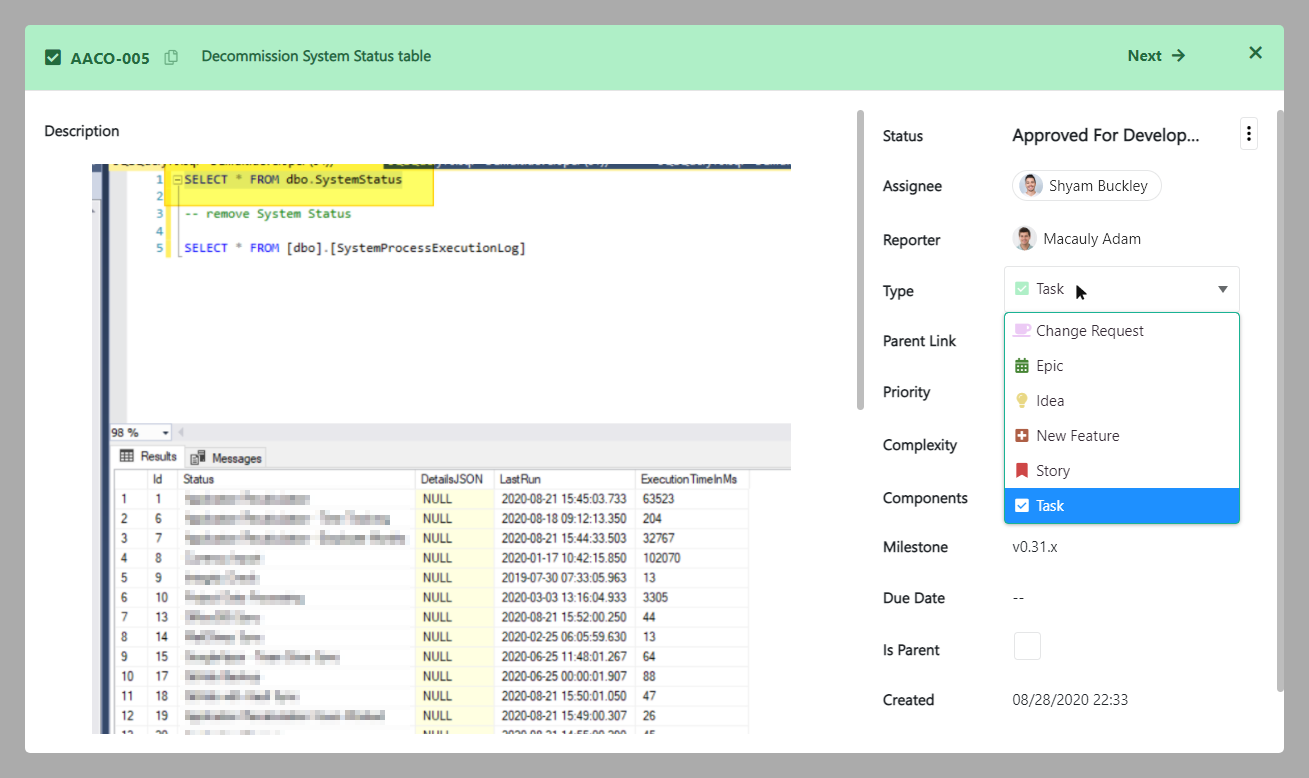This screenshot has width=1309, height=778.
Task: Click the Change Request cup icon
Action: [1022, 330]
